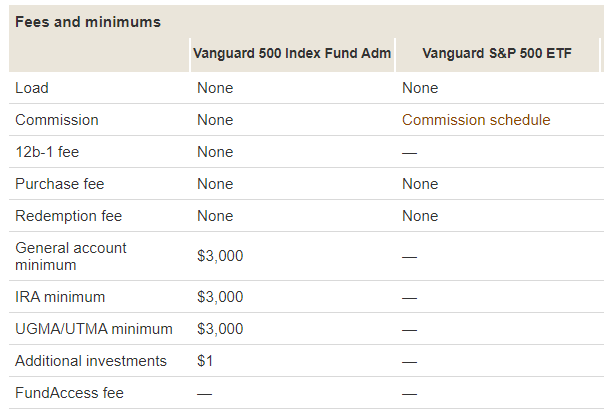
Task: Click the Index Fund's Redemption fee value None
Action: click(215, 216)
